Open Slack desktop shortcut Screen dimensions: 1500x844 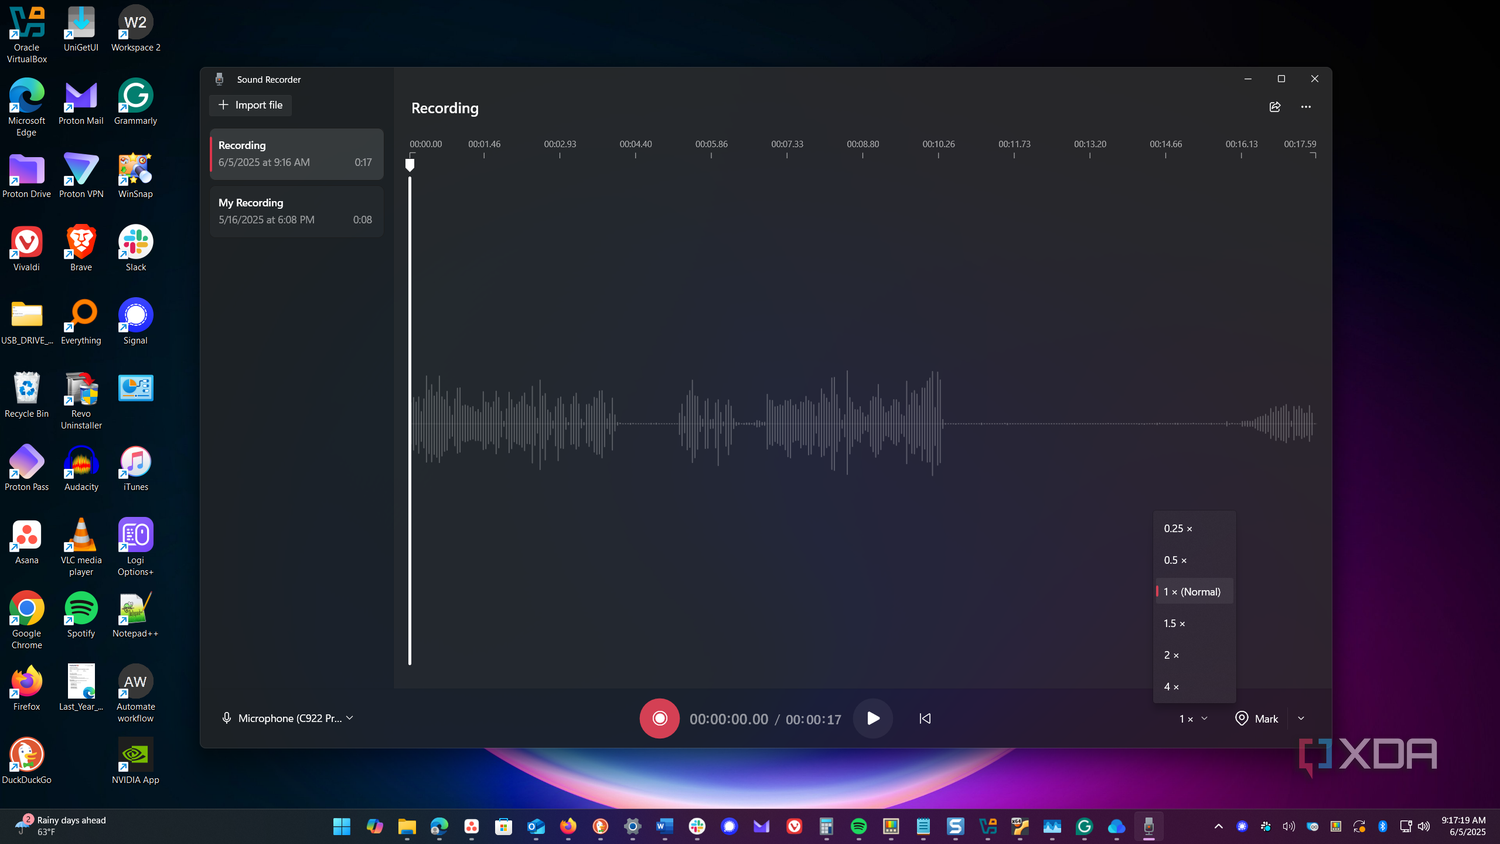(136, 249)
